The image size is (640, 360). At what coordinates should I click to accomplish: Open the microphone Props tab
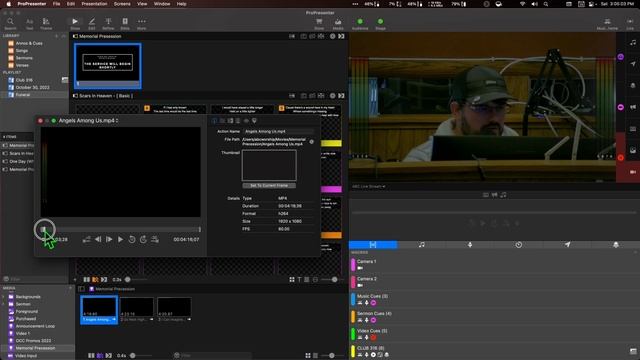point(470,244)
